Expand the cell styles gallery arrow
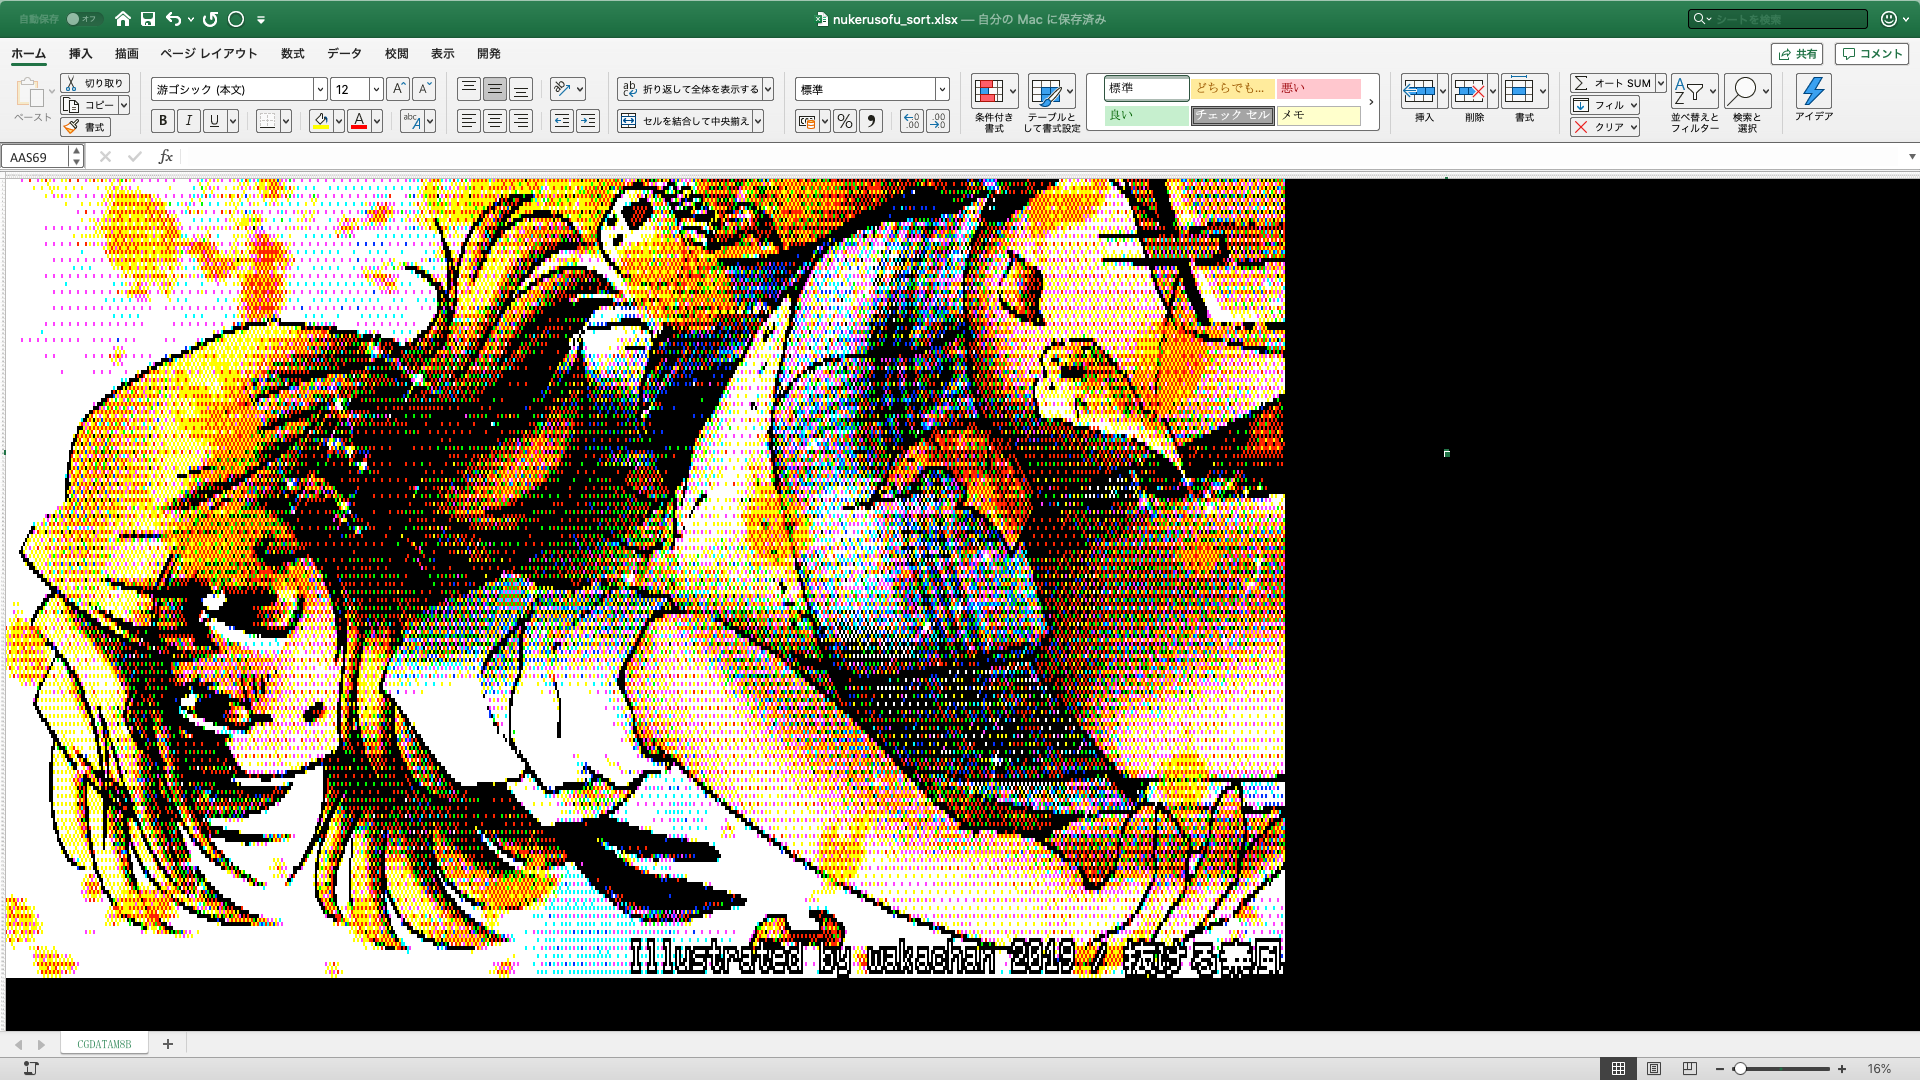The width and height of the screenshot is (1920, 1080). [1370, 102]
